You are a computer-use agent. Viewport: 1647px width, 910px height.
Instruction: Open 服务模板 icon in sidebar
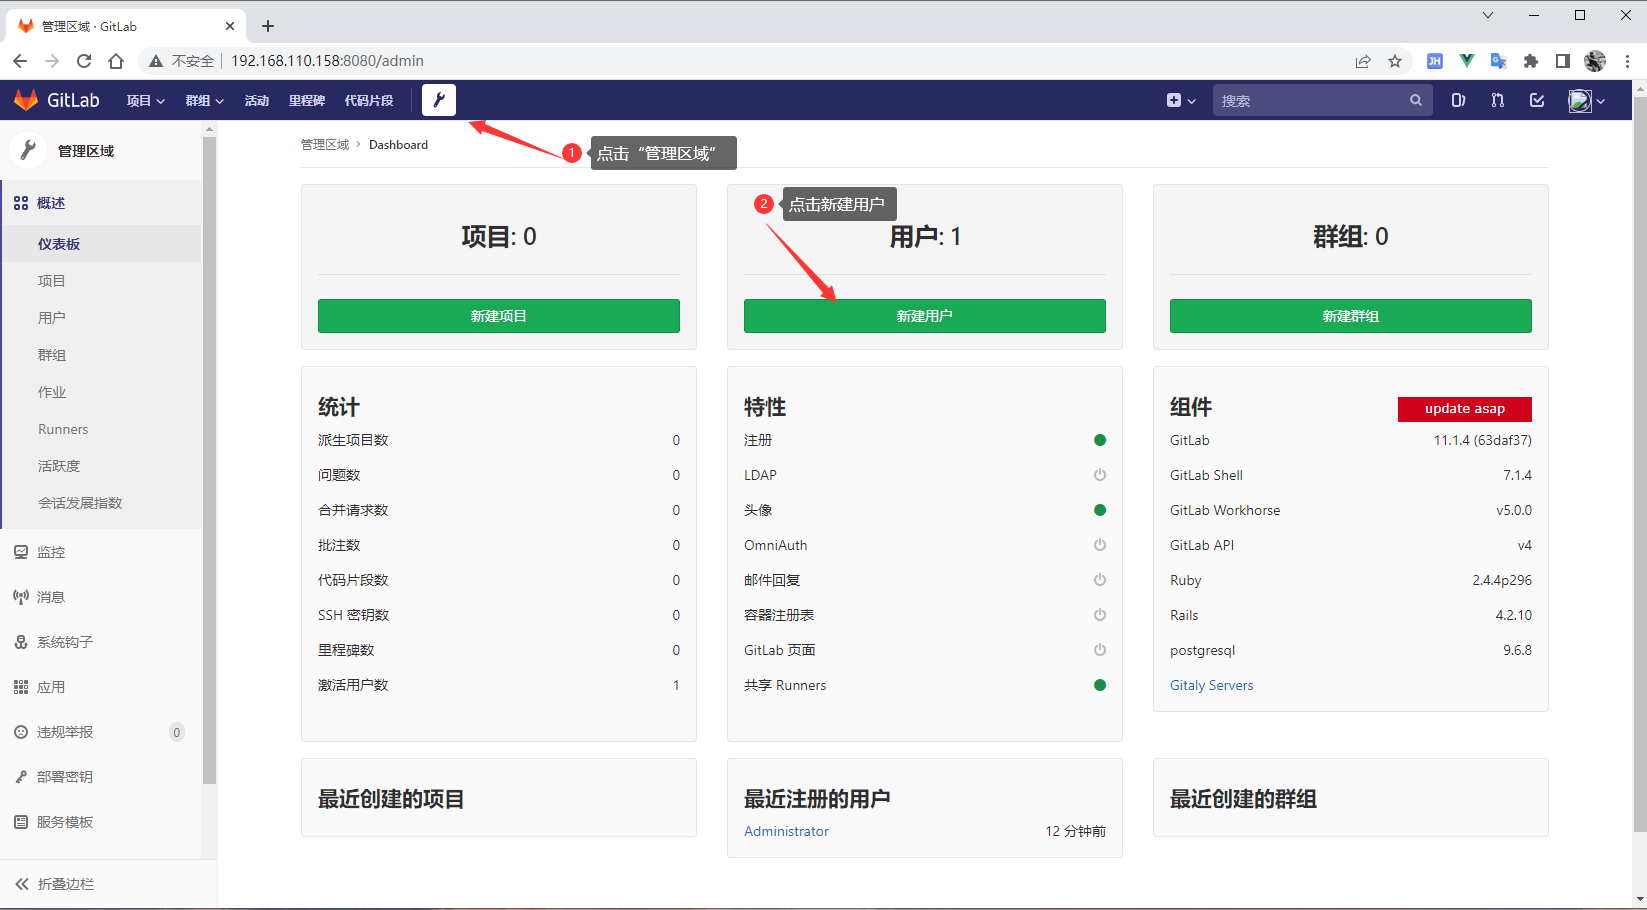click(x=21, y=822)
